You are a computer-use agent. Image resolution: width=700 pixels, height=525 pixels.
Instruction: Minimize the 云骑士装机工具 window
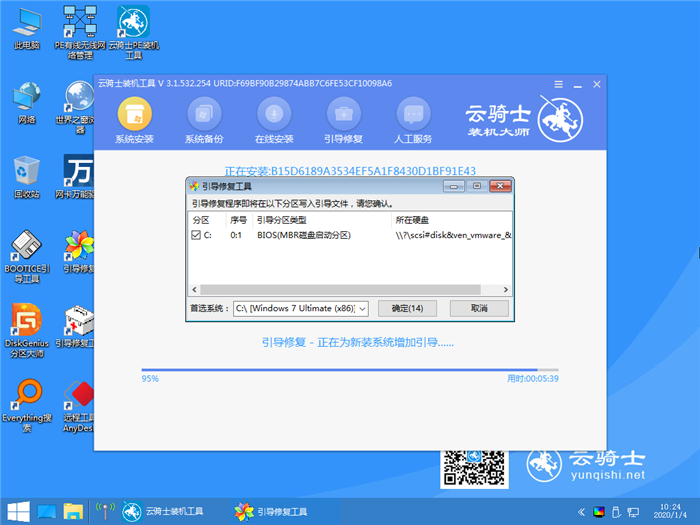(x=578, y=84)
